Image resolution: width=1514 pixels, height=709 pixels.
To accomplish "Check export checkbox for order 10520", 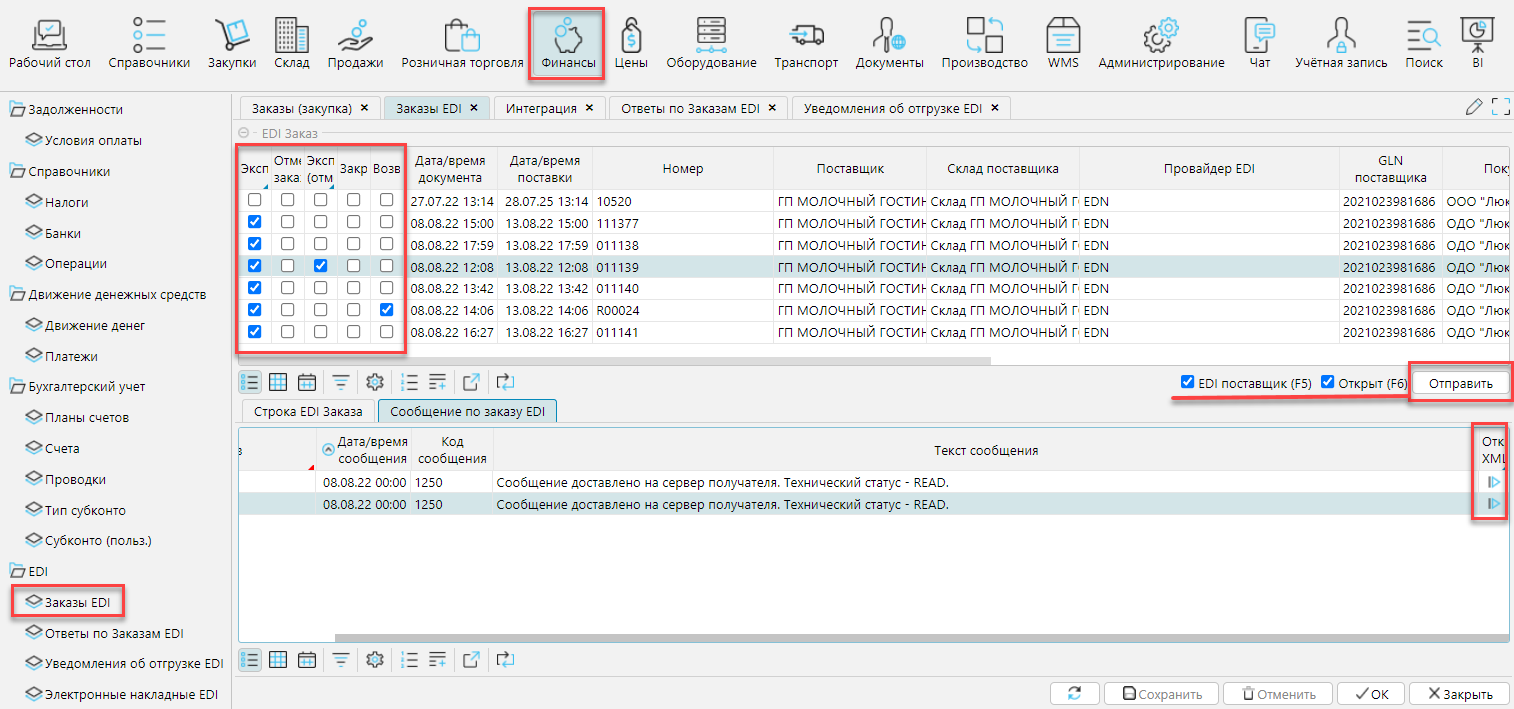I will (254, 201).
